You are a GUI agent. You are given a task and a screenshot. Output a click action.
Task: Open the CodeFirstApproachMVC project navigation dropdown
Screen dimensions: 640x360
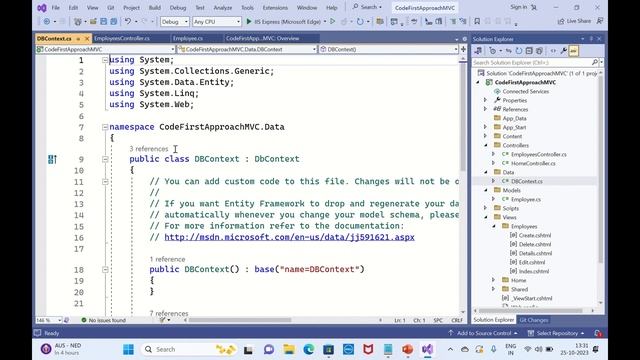pyautogui.click(x=105, y=49)
